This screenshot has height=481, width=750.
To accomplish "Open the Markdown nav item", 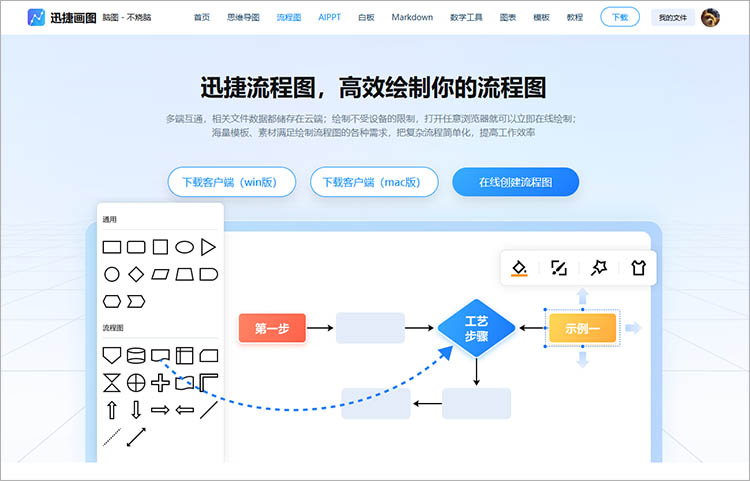I will (x=412, y=17).
